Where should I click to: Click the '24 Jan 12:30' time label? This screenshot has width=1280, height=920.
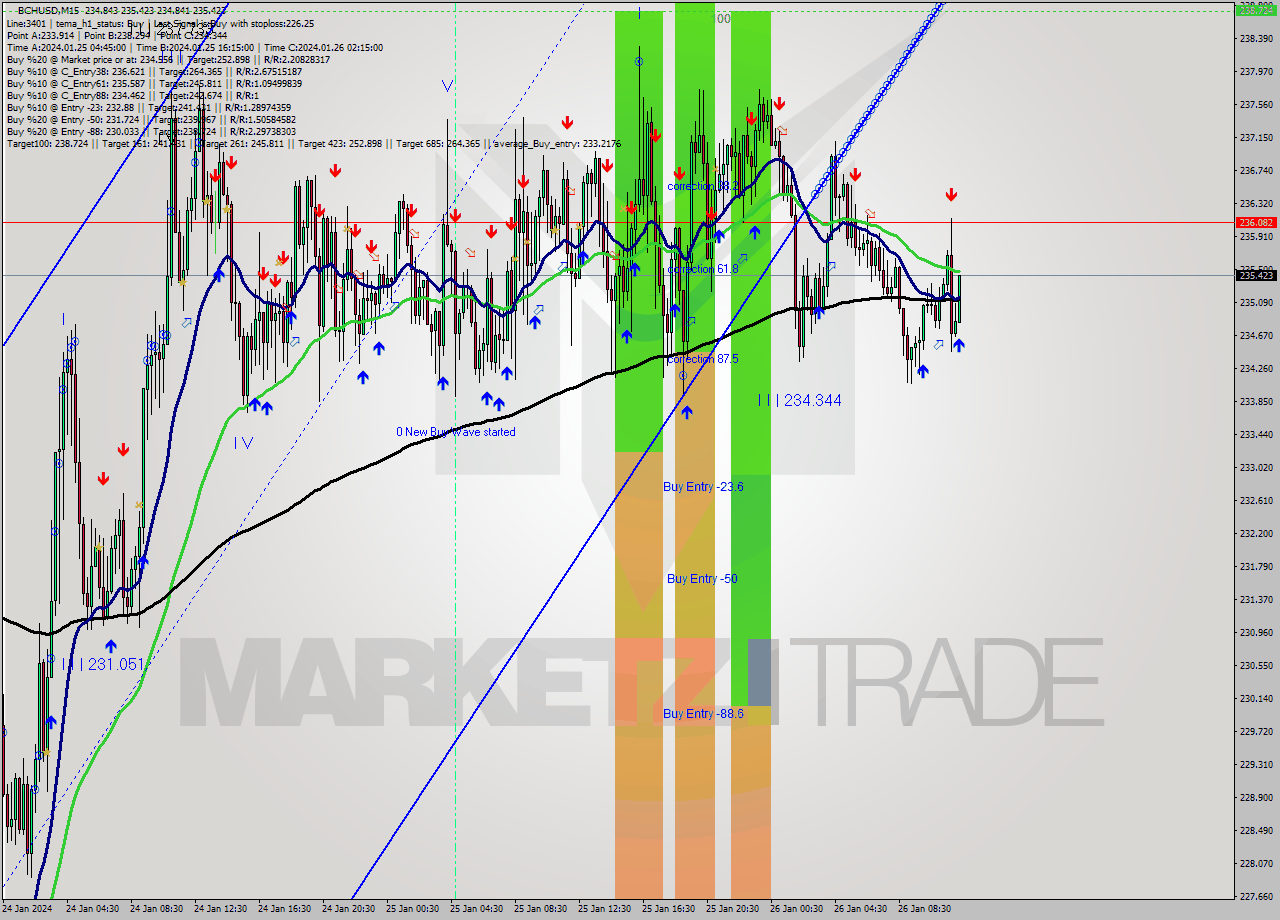(218, 909)
